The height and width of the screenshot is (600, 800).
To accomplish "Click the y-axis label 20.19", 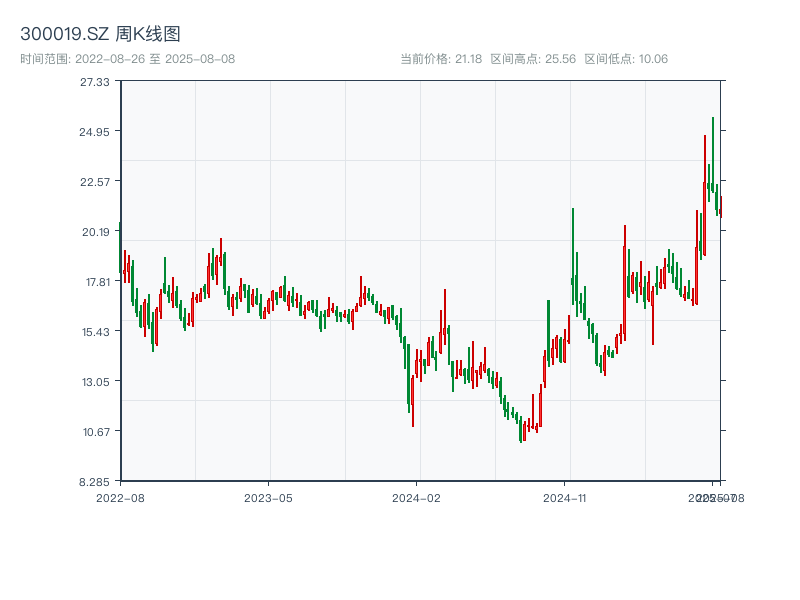I will click(x=95, y=232).
